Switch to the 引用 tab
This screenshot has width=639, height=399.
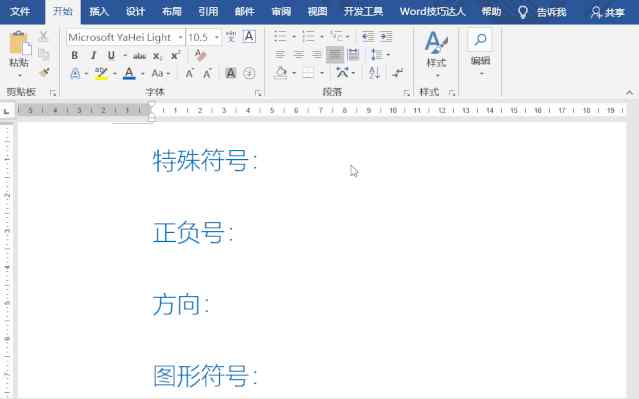click(x=208, y=11)
